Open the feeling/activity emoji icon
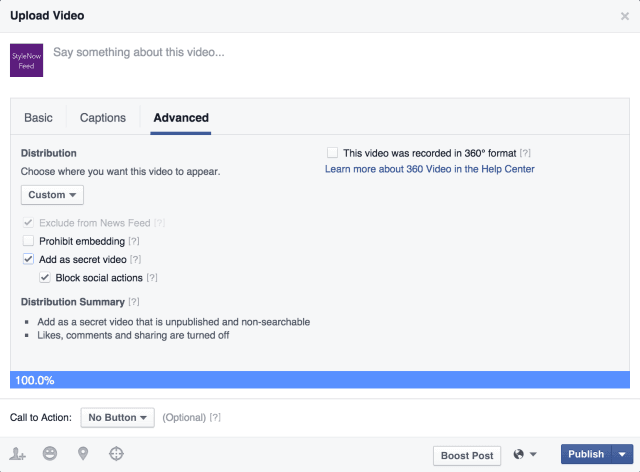 pyautogui.click(x=50, y=454)
